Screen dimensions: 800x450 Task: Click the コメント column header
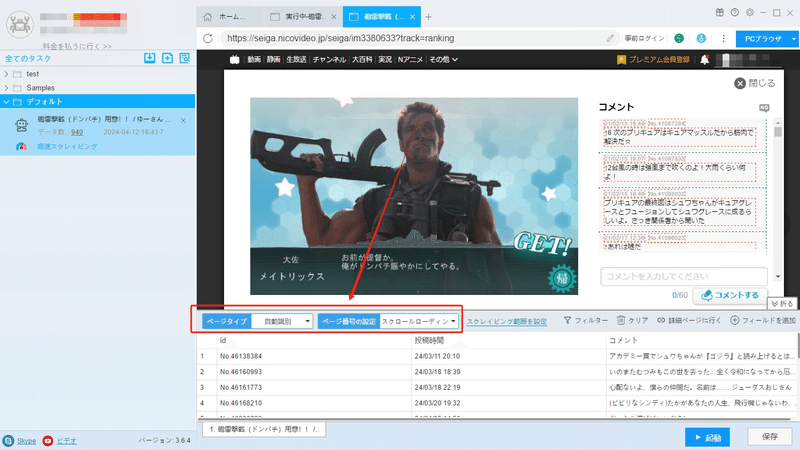pos(623,340)
